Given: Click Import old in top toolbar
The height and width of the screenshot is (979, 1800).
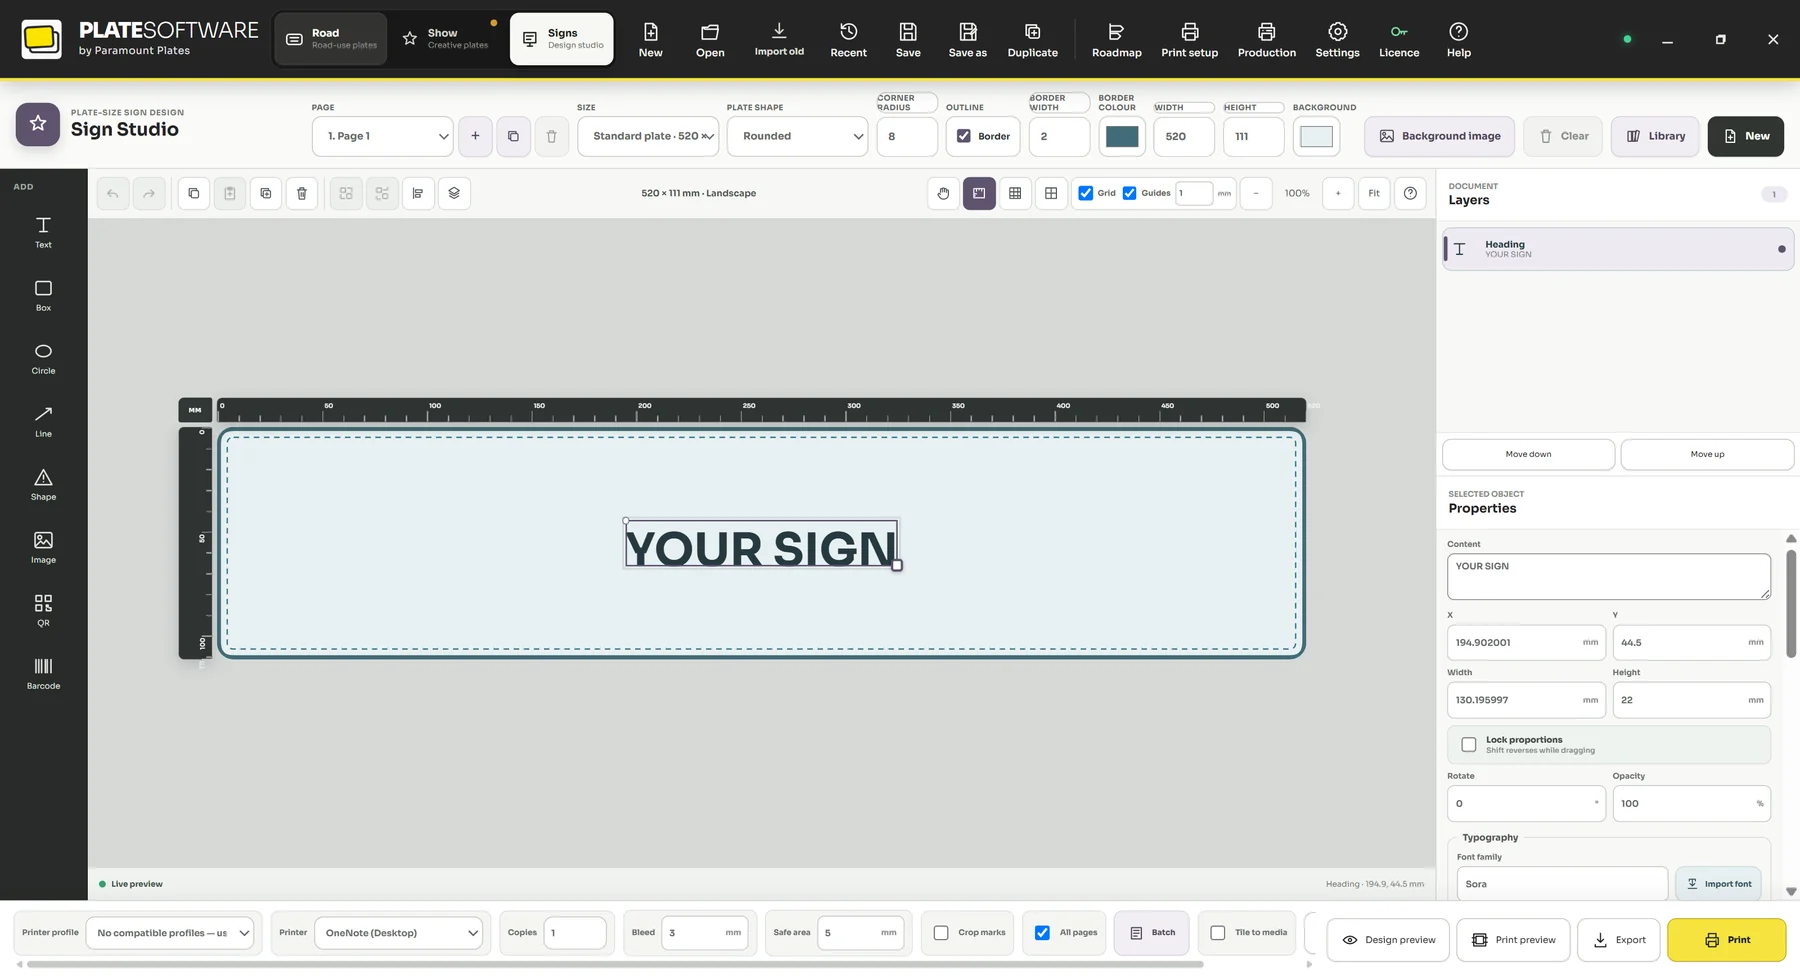Looking at the screenshot, I should 779,39.
